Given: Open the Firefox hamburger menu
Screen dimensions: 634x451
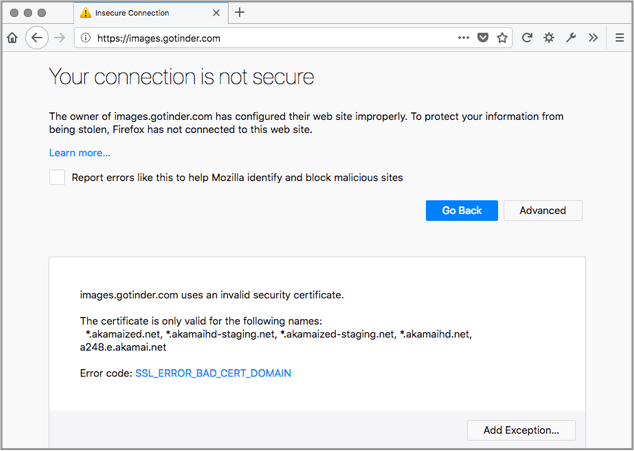Looking at the screenshot, I should (619, 38).
